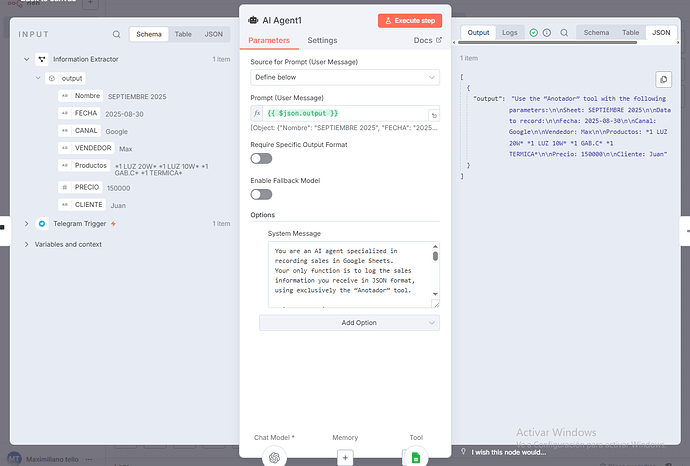
Task: Click the search icon in INPUT panel
Action: (116, 34)
